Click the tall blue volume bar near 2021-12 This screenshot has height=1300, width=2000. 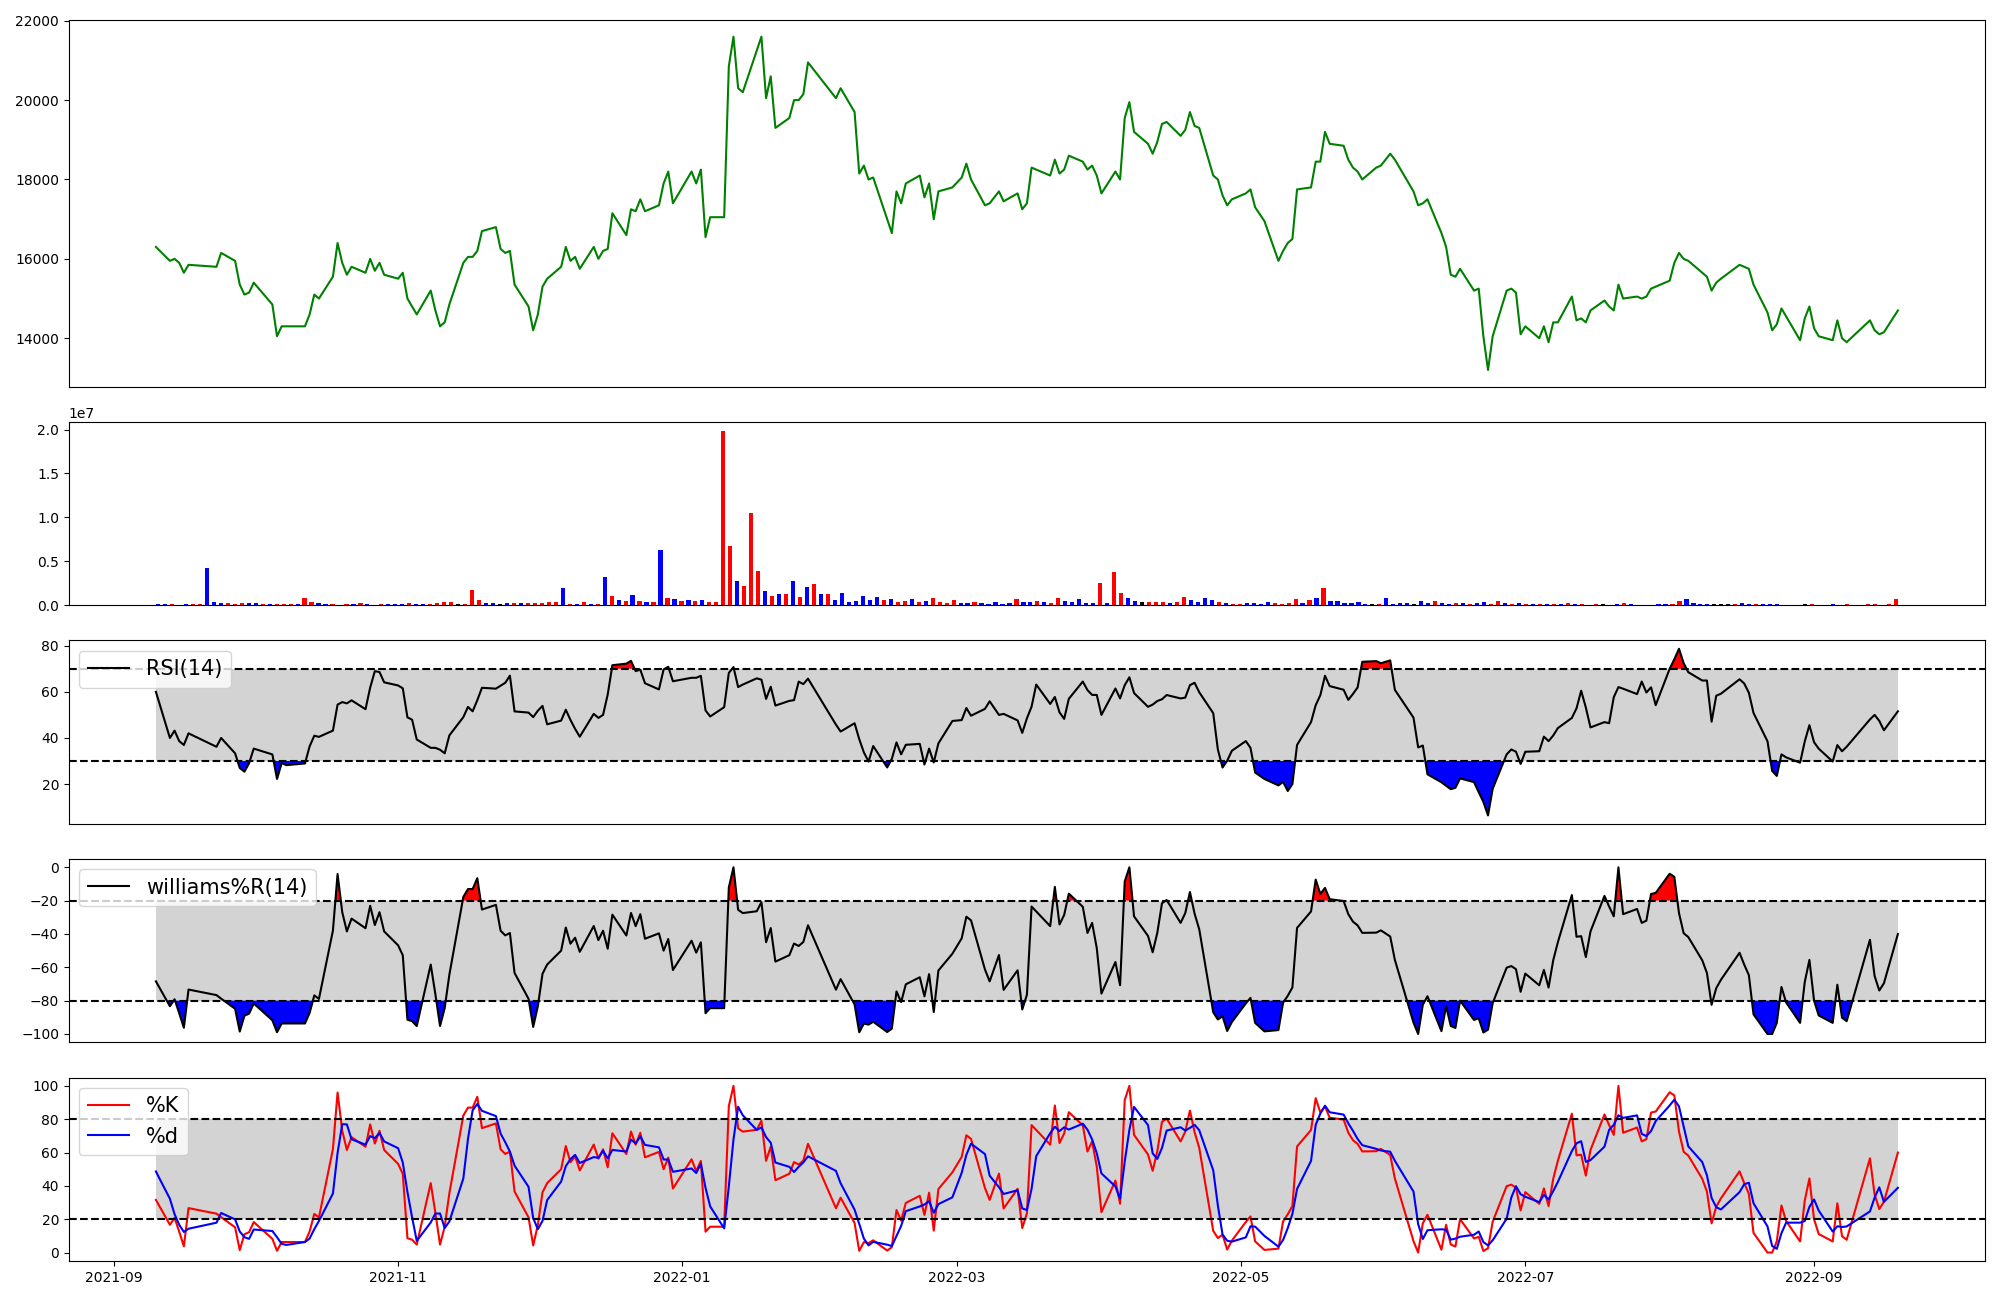click(660, 577)
